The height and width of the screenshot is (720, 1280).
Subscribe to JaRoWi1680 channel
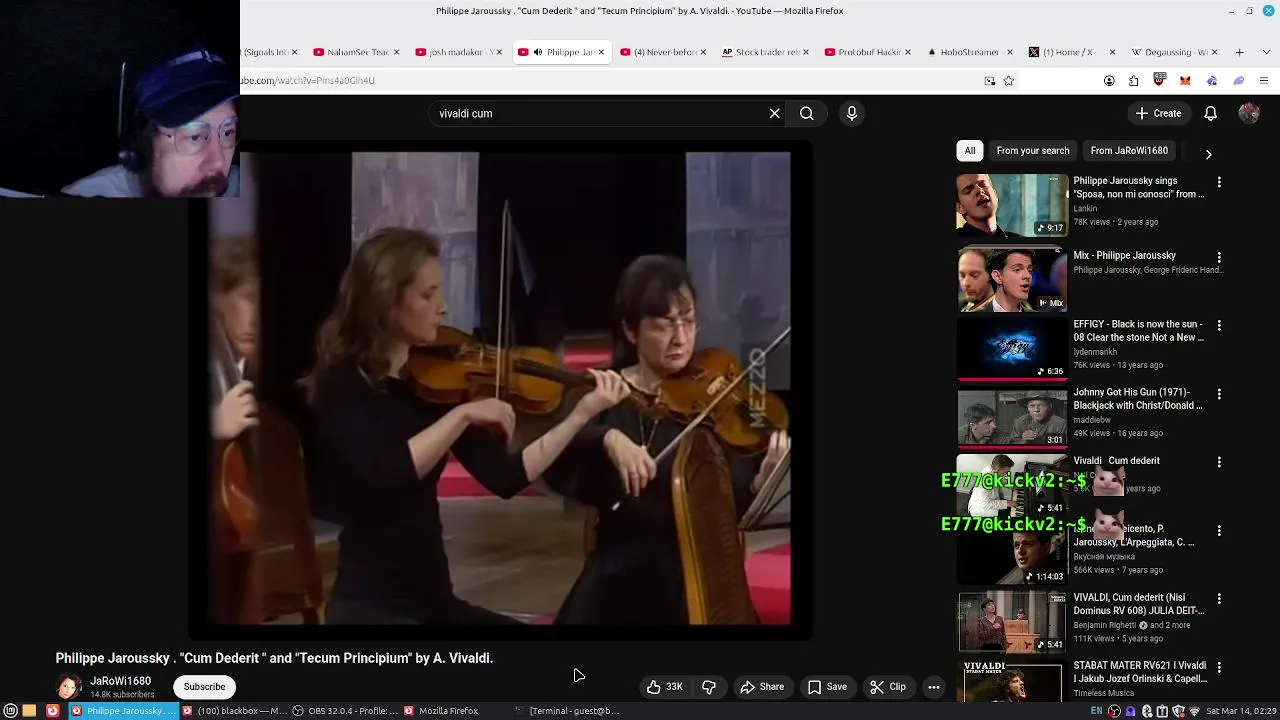point(204,687)
